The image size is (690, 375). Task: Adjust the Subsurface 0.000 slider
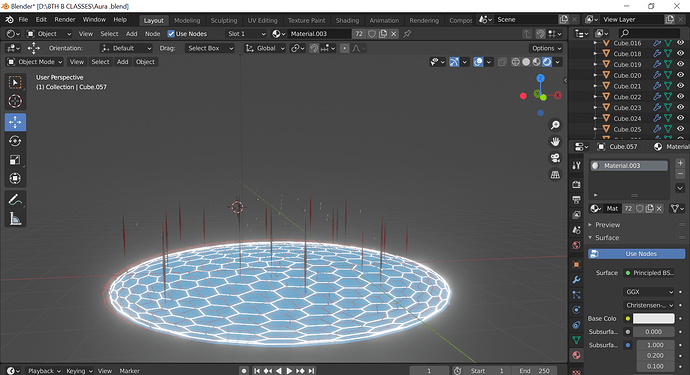click(653, 332)
